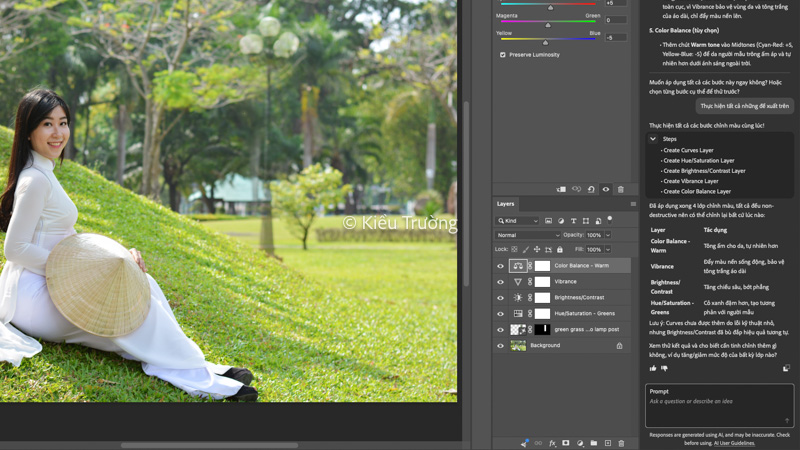
Task: Open the Opacity slider dropdown arrow
Action: click(608, 235)
